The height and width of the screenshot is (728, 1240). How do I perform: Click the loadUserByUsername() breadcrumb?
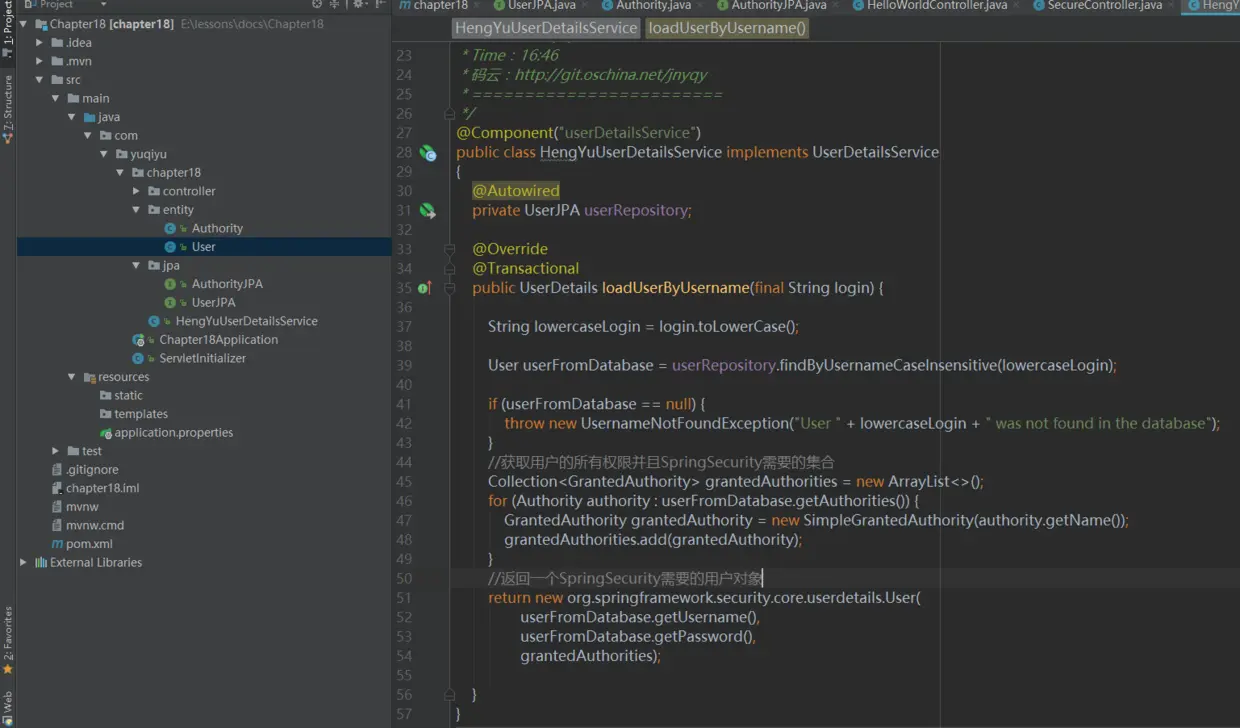(x=727, y=28)
